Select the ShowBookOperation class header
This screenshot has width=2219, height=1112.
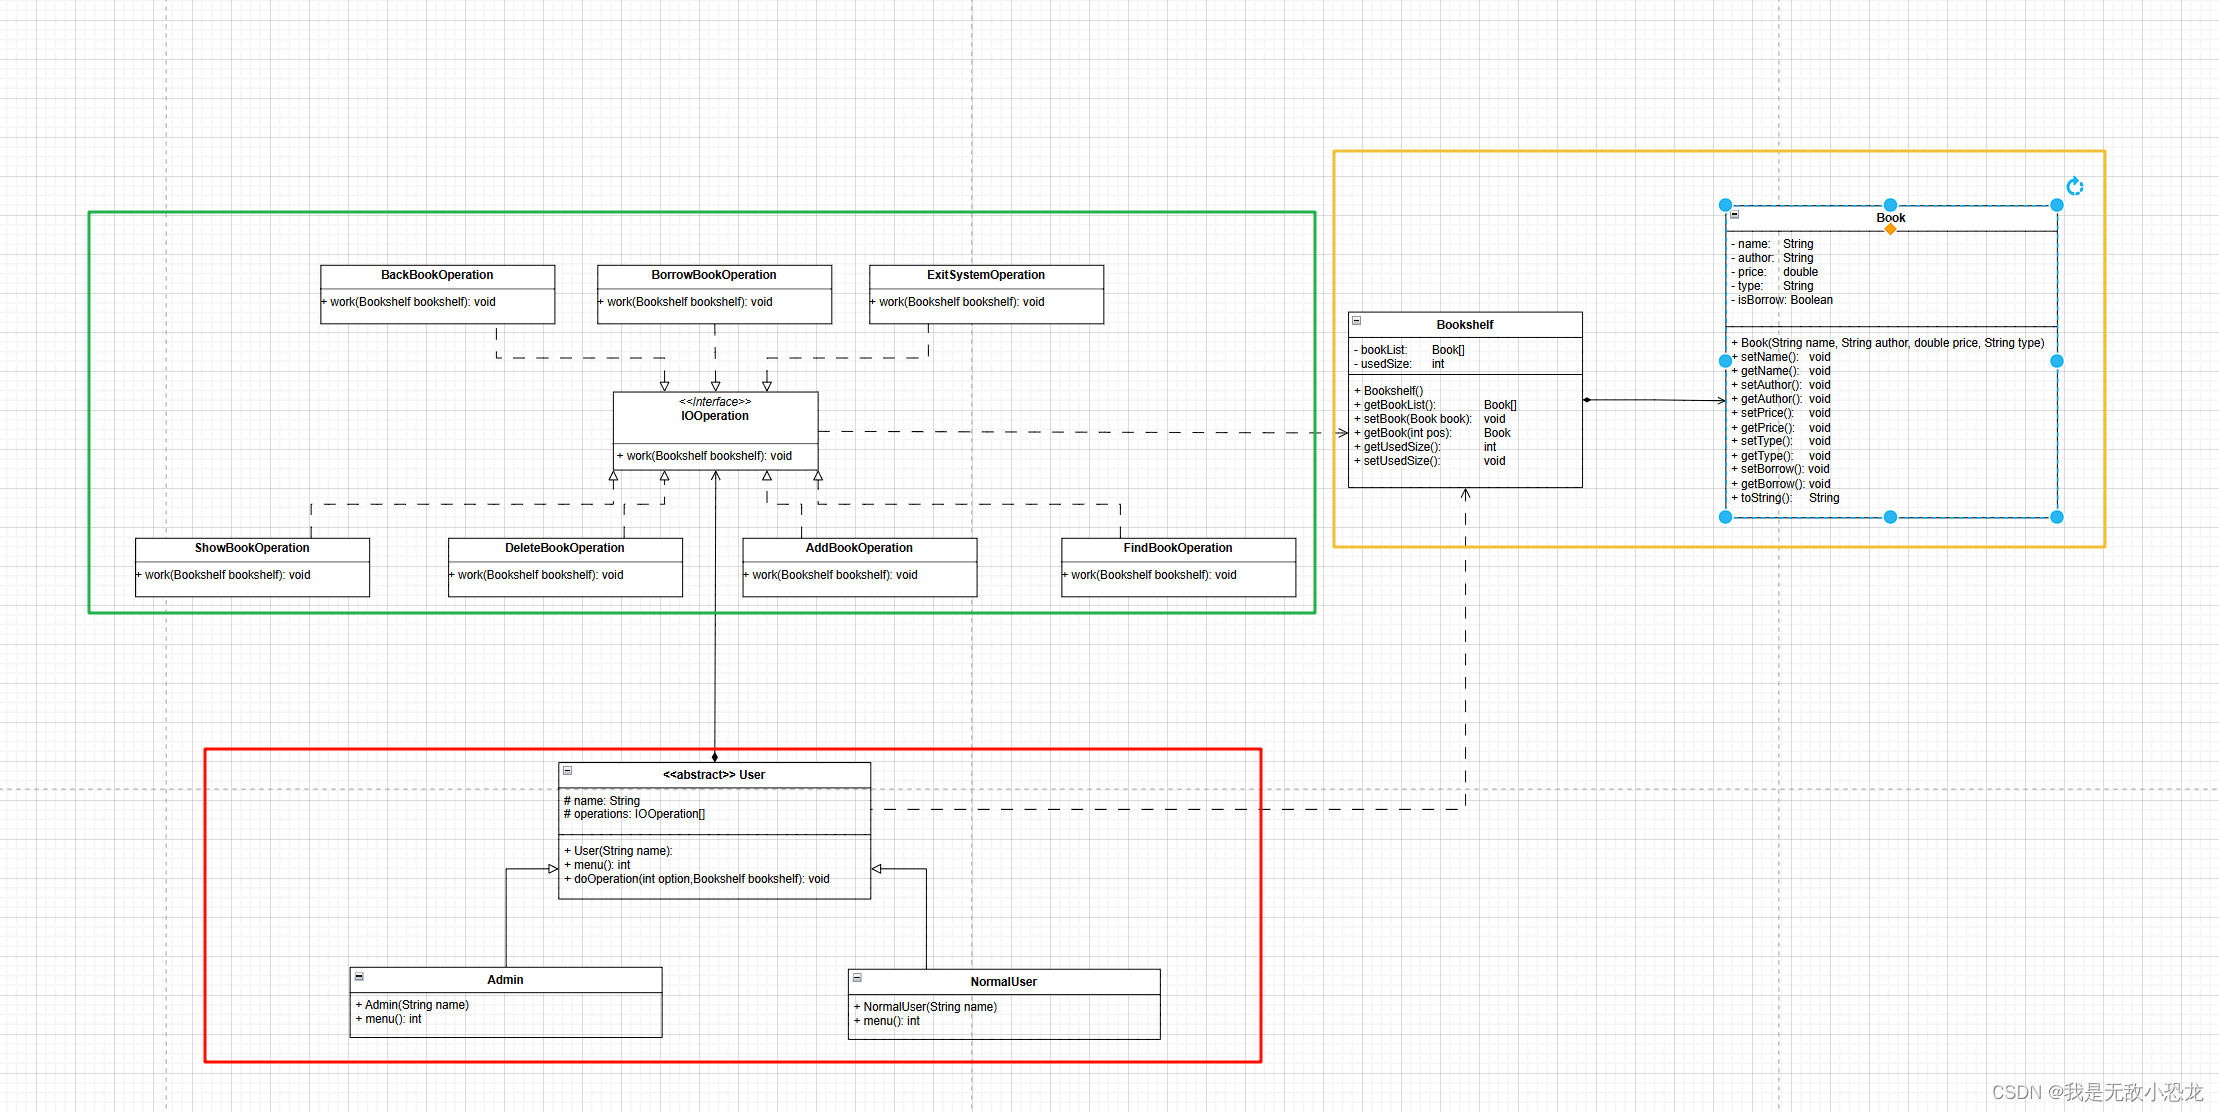[252, 548]
